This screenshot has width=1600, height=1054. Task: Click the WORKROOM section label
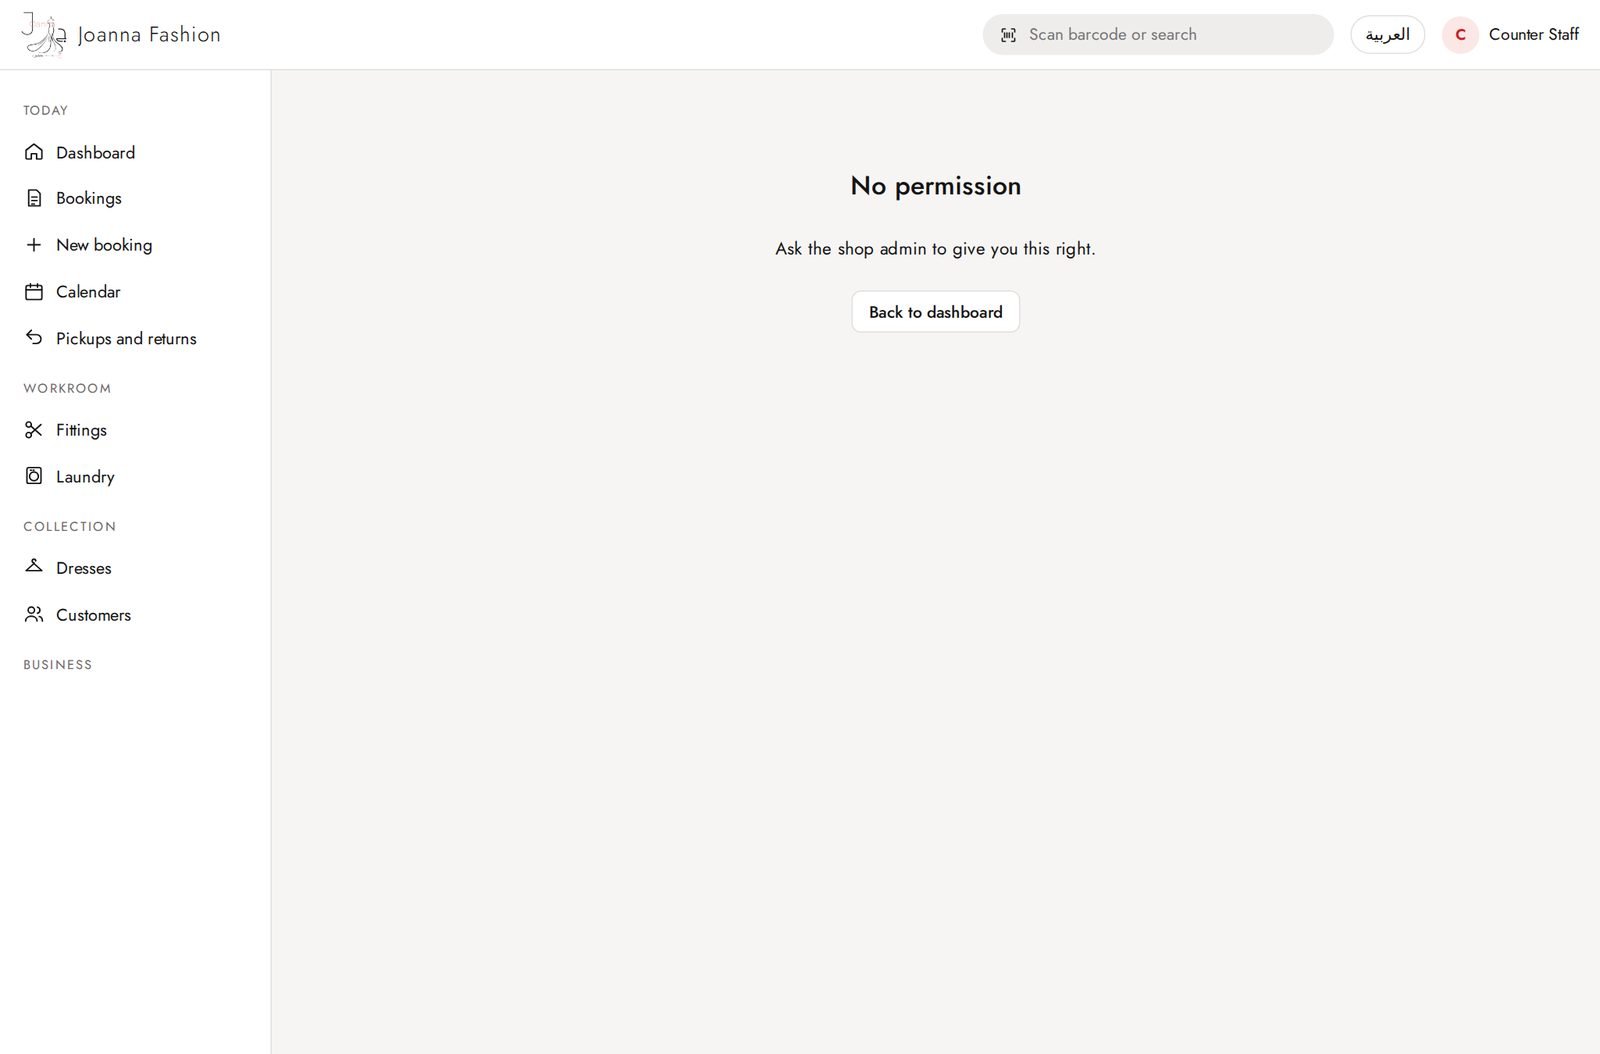pyautogui.click(x=67, y=388)
